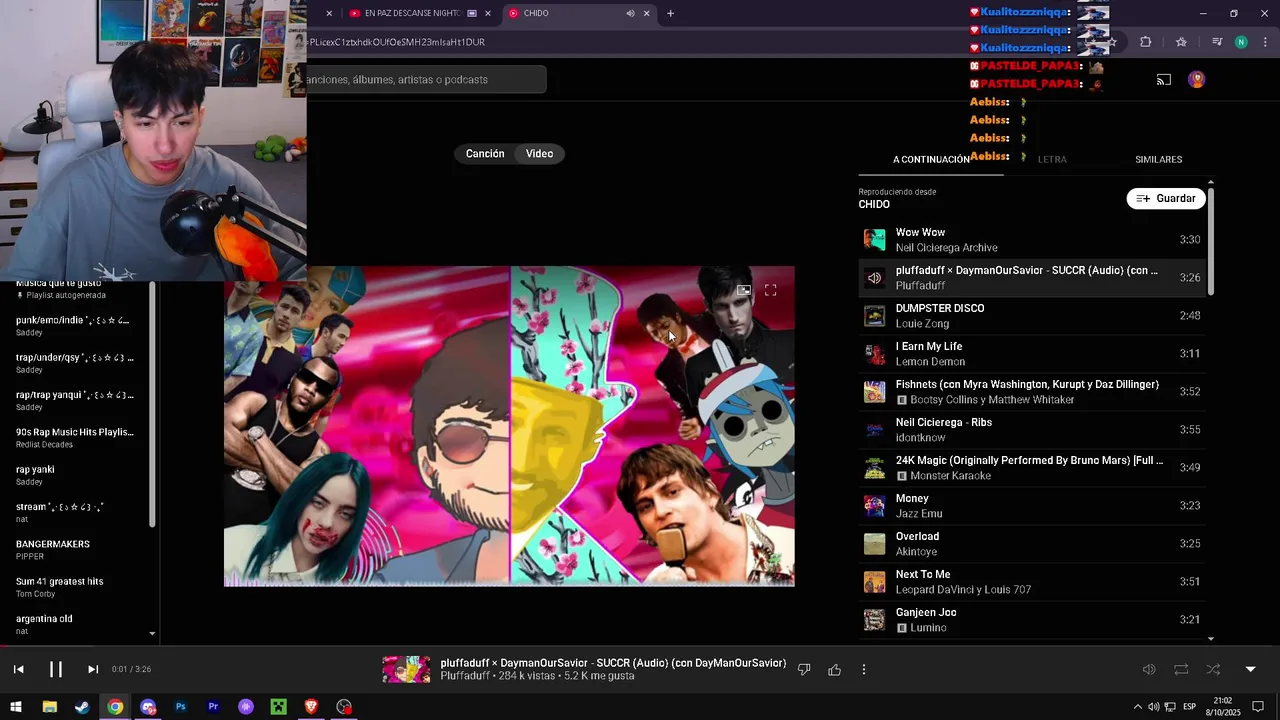1280x720 pixels.
Task: Dislike the current song
Action: click(x=804, y=669)
